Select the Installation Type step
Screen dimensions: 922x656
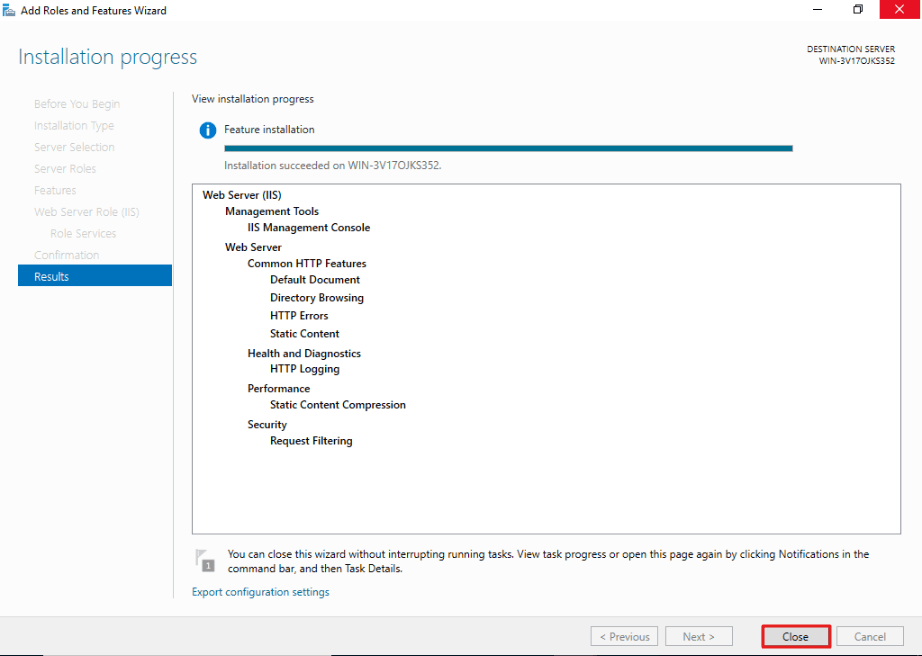click(x=74, y=126)
